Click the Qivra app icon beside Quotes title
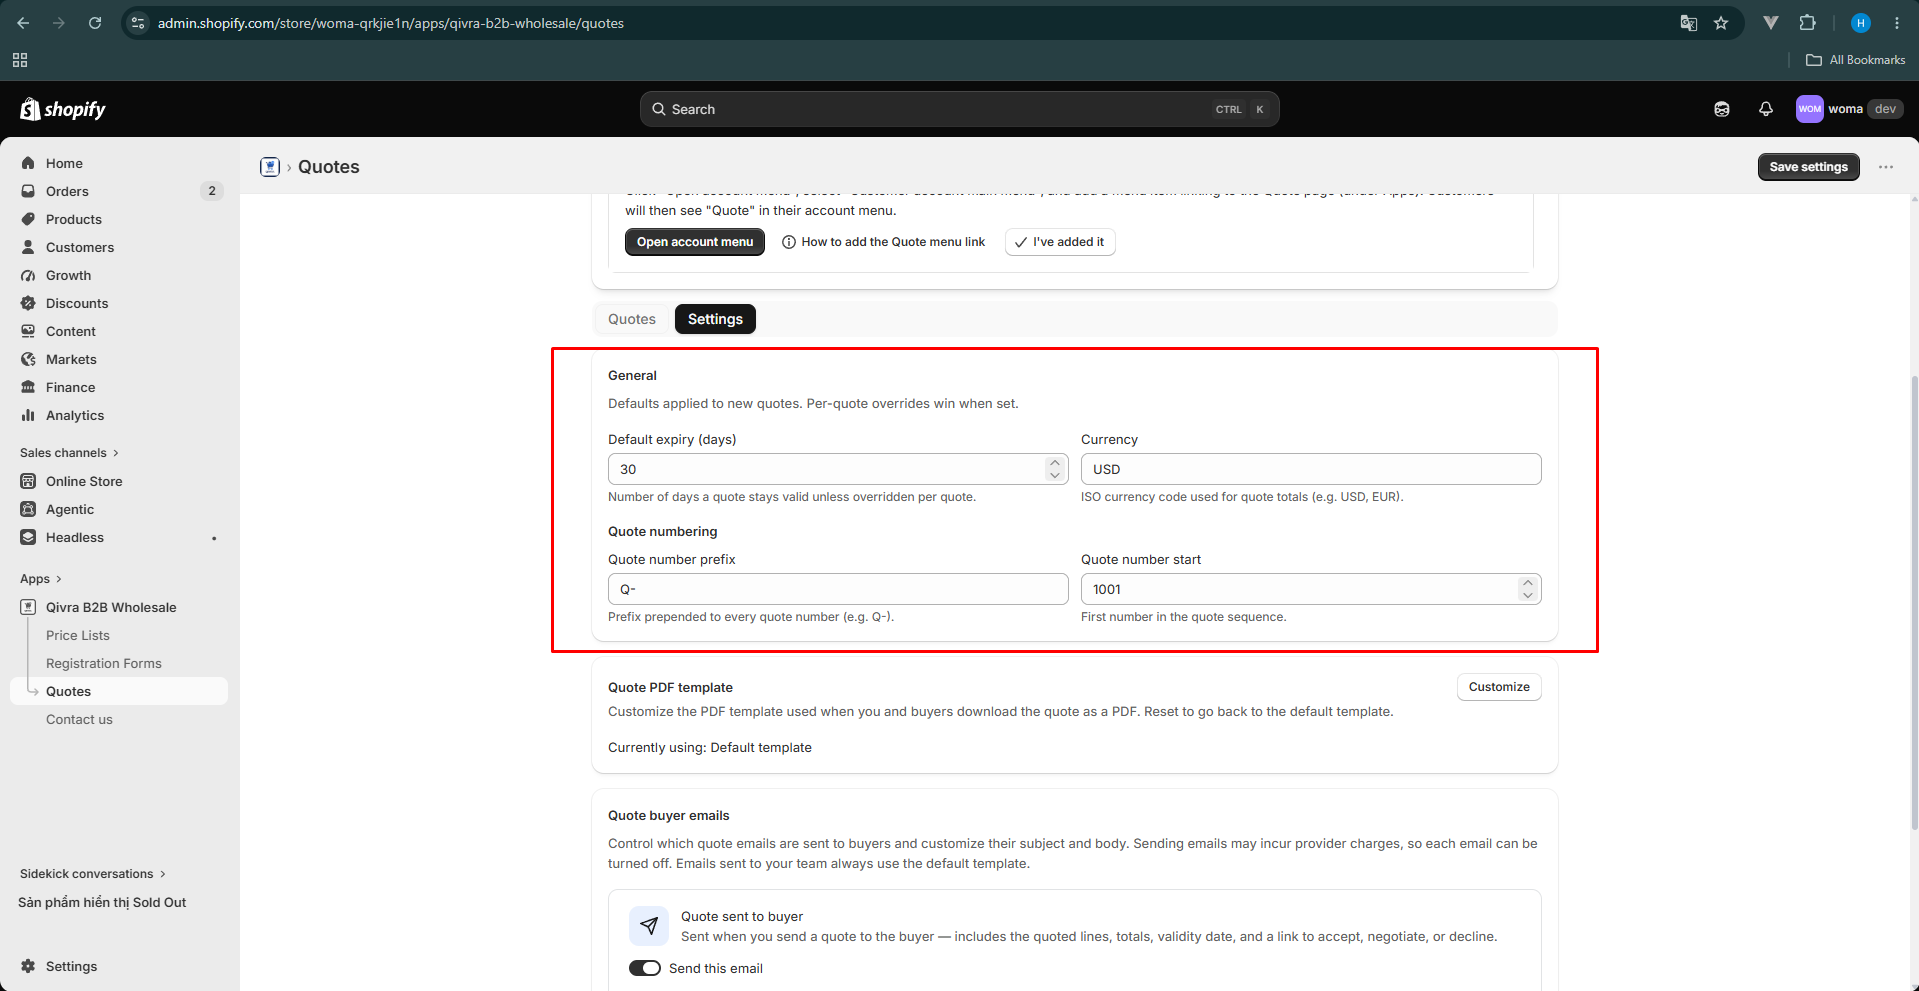This screenshot has height=991, width=1919. pyautogui.click(x=270, y=167)
